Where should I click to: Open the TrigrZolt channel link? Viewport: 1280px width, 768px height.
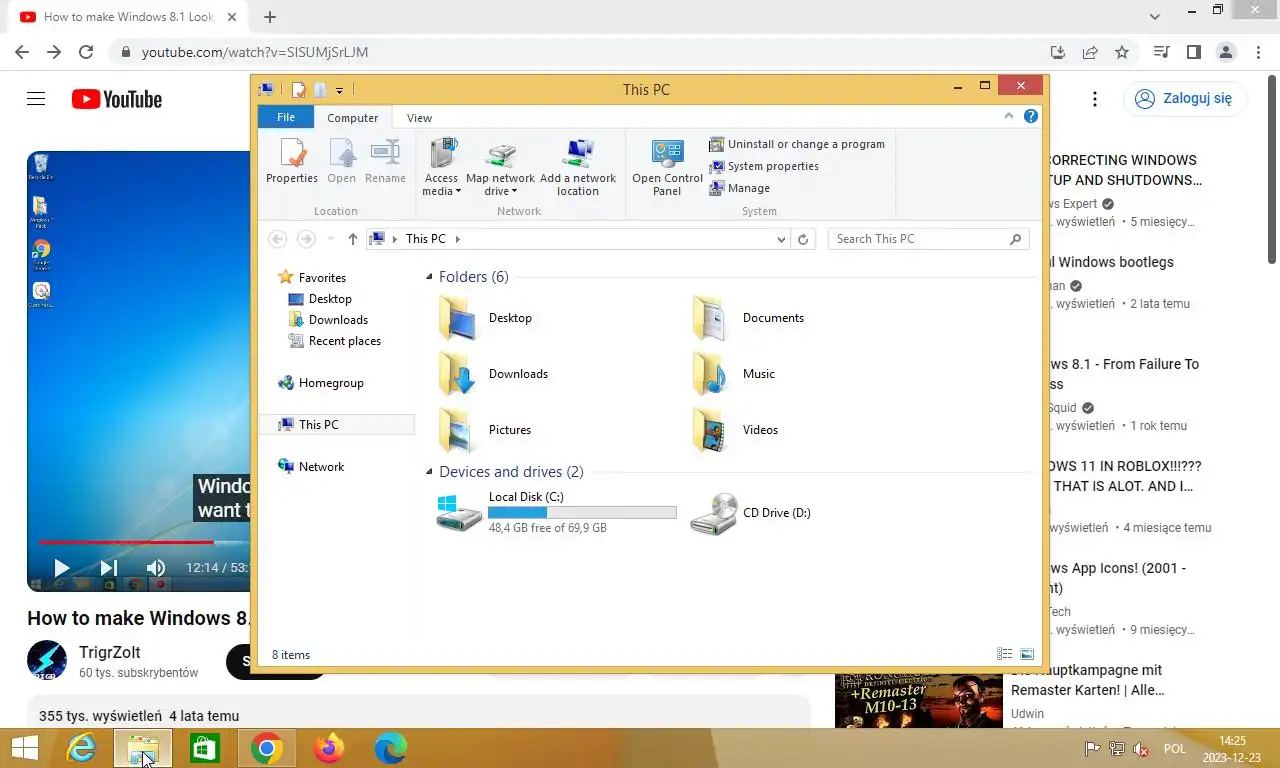(x=110, y=652)
